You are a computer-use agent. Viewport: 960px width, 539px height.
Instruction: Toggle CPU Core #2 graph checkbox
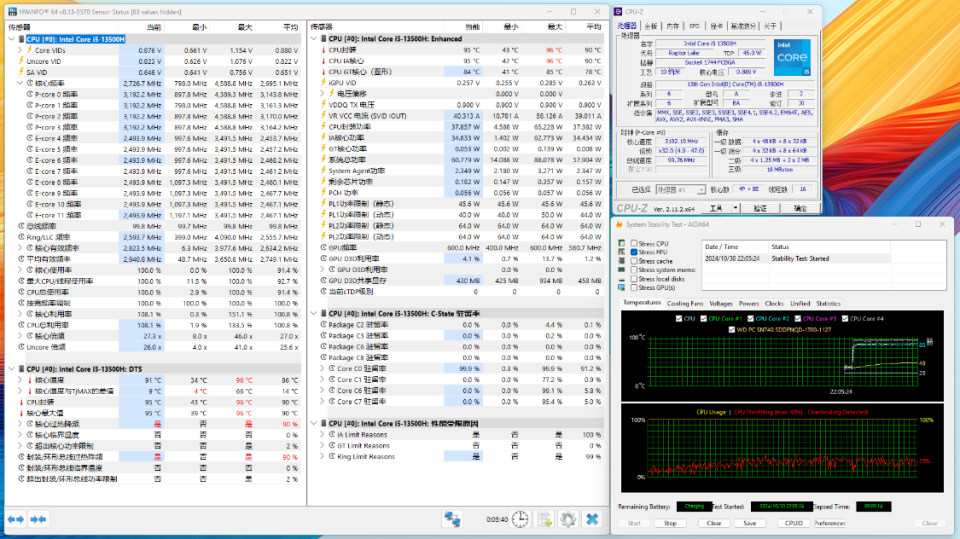751,318
